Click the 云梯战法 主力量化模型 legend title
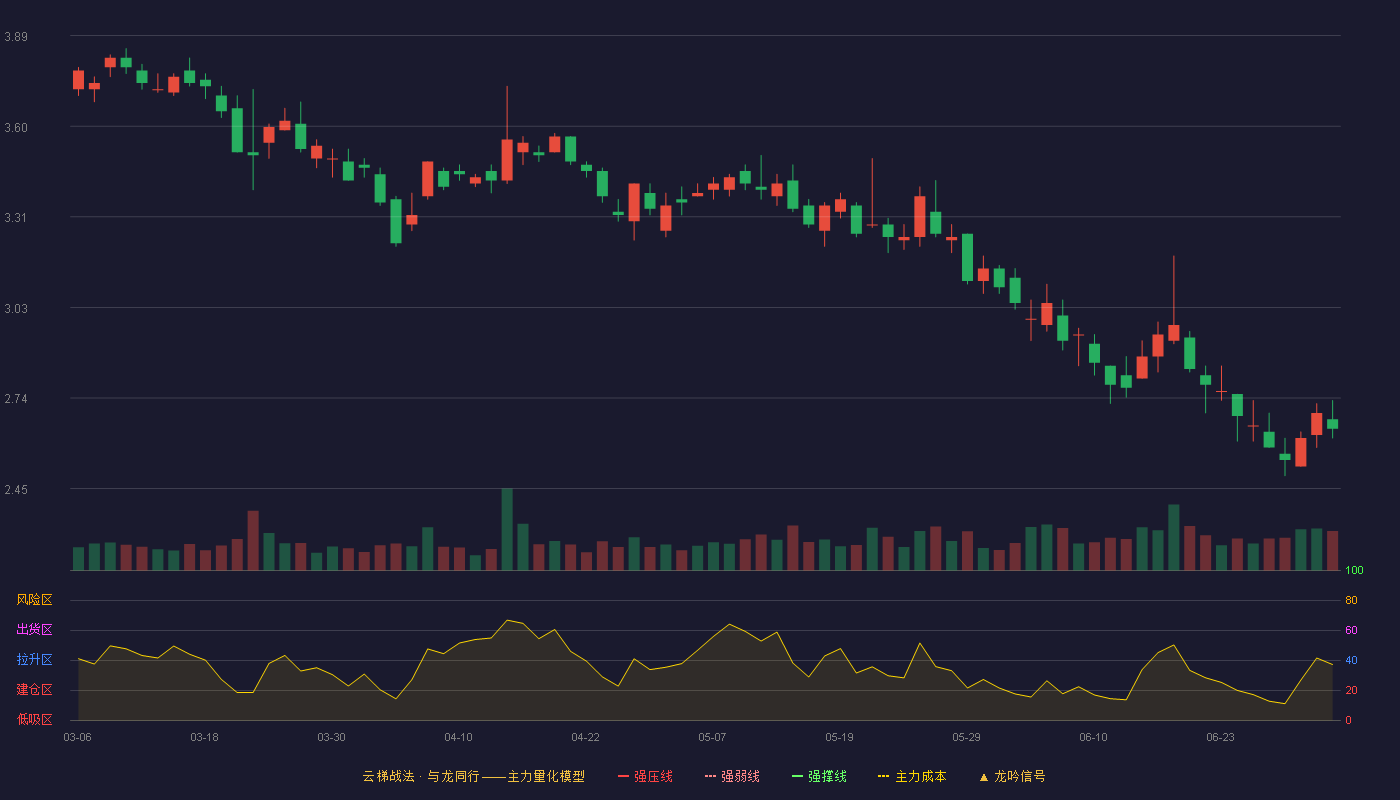Viewport: 1400px width, 800px height. 473,776
